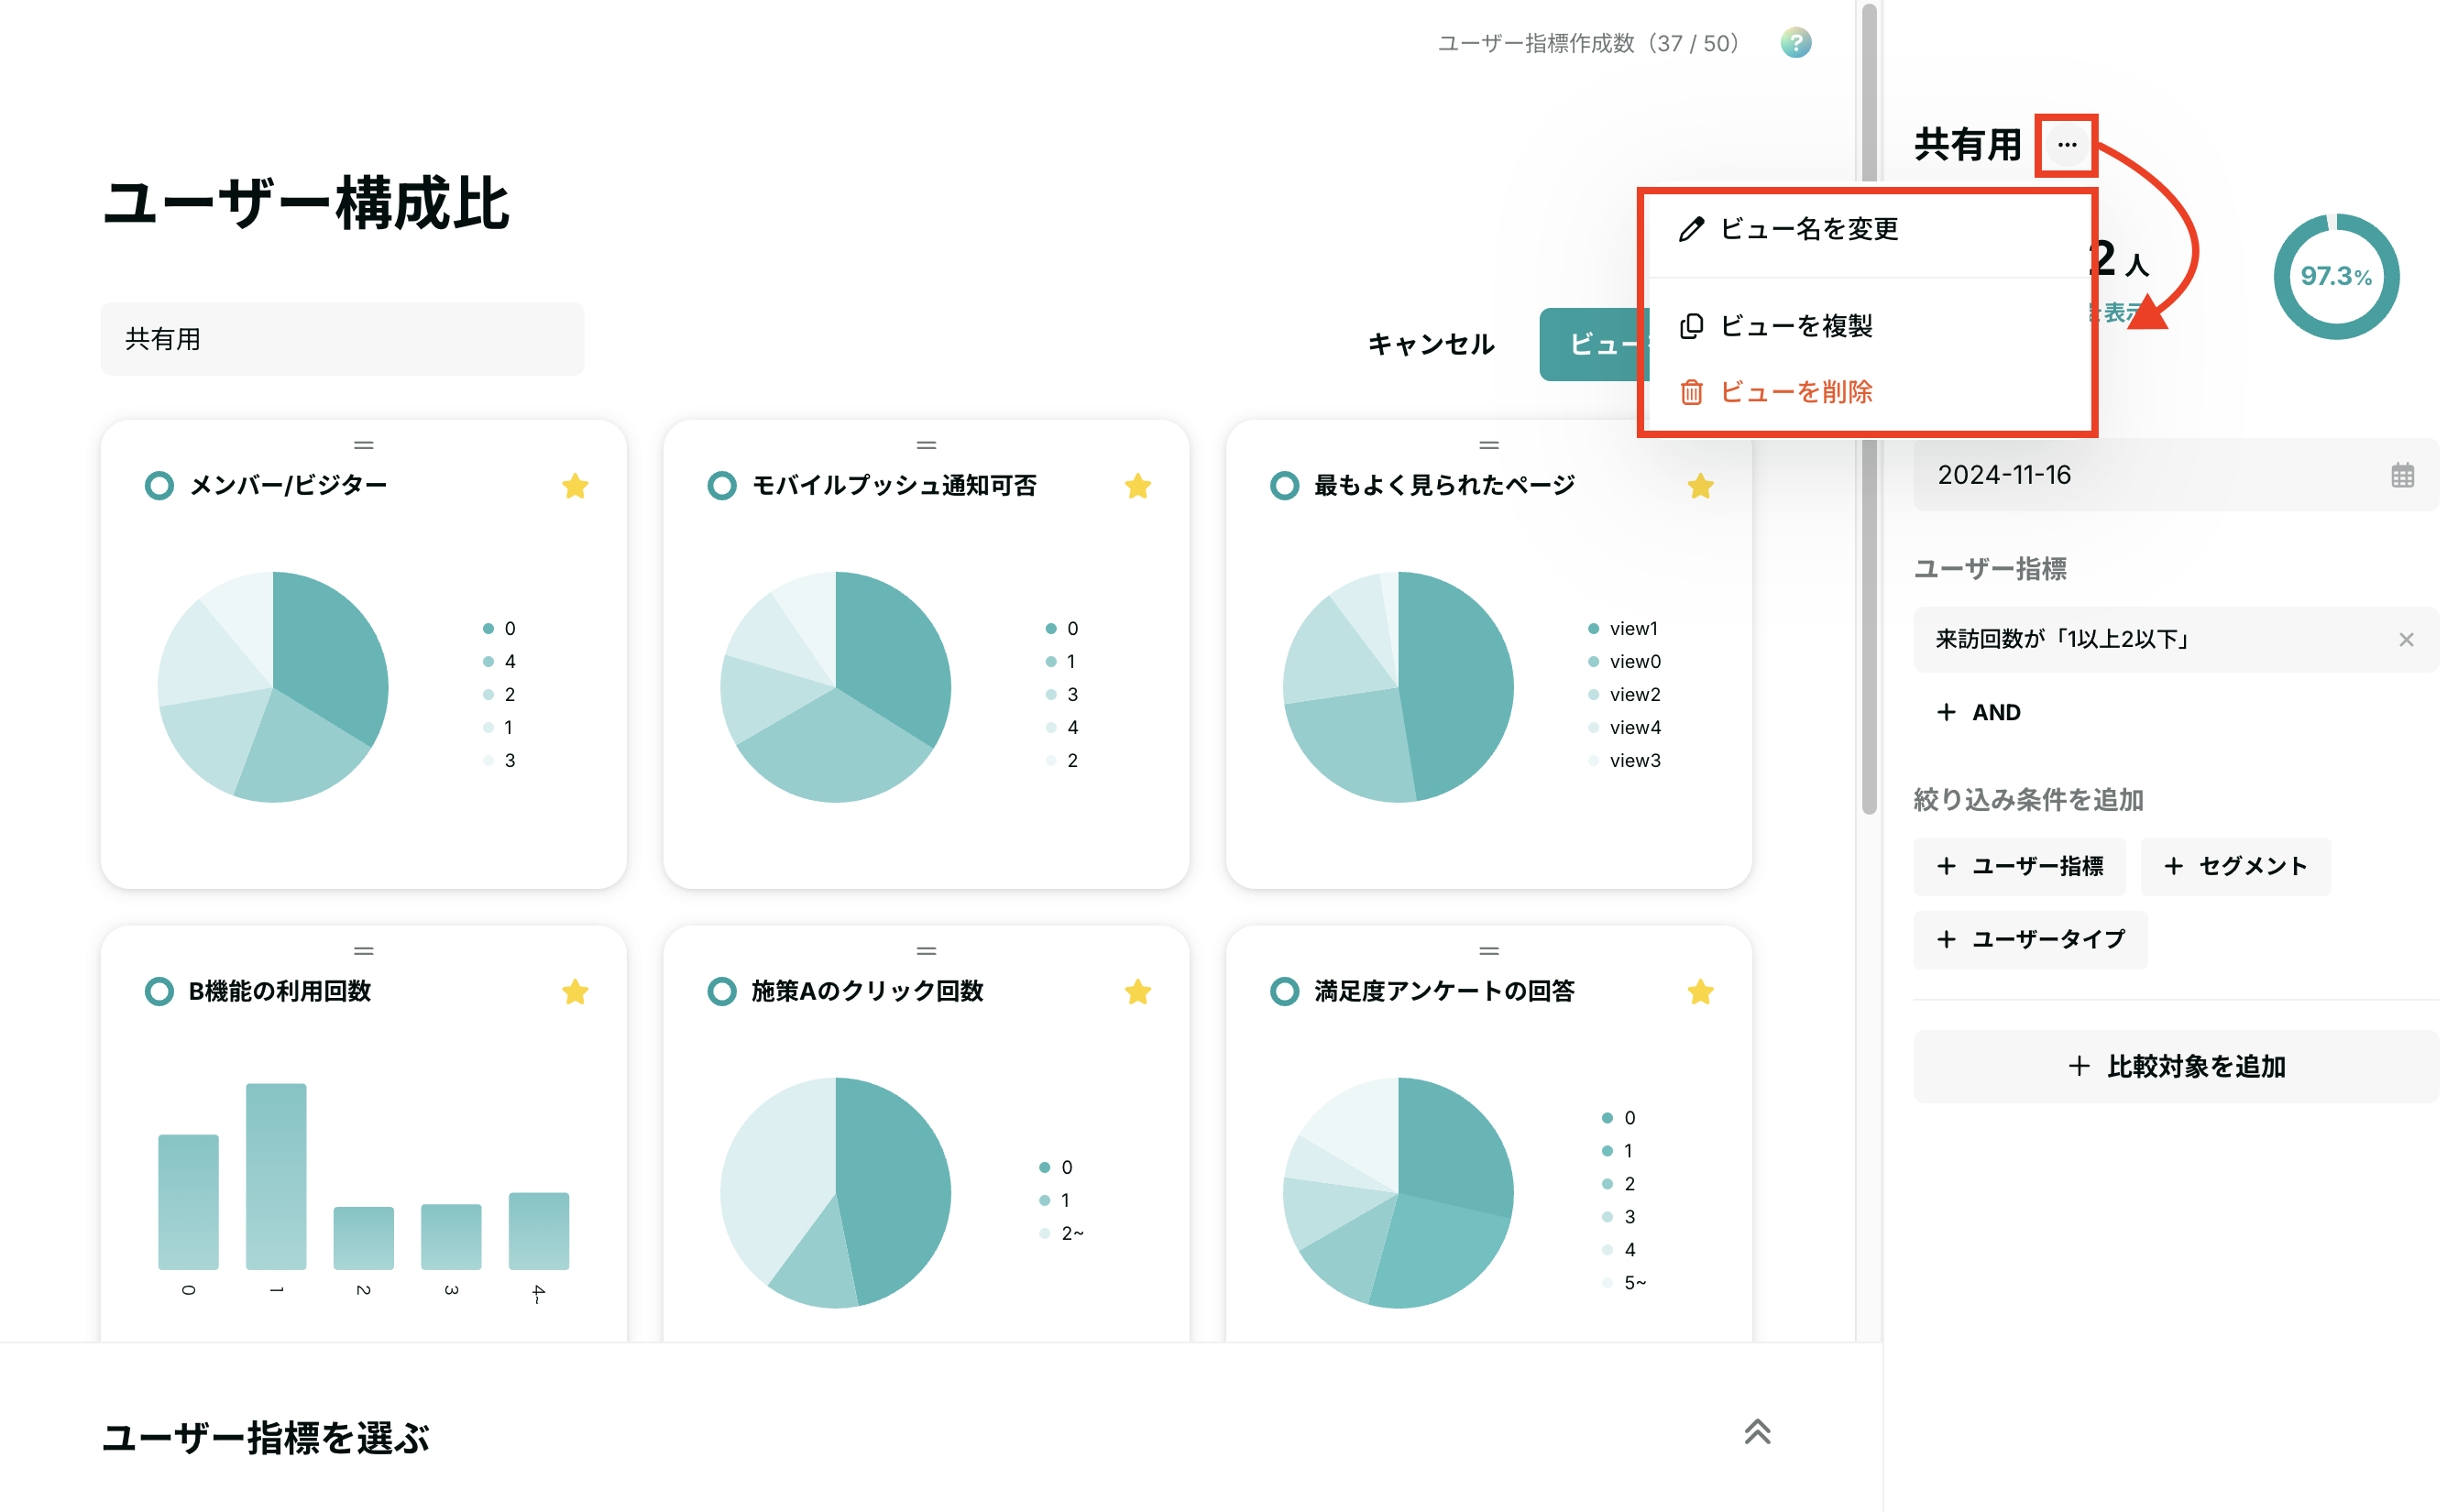Grab the drag handle of B機能の利用回数 card
2458x1512 pixels.
coord(364,951)
